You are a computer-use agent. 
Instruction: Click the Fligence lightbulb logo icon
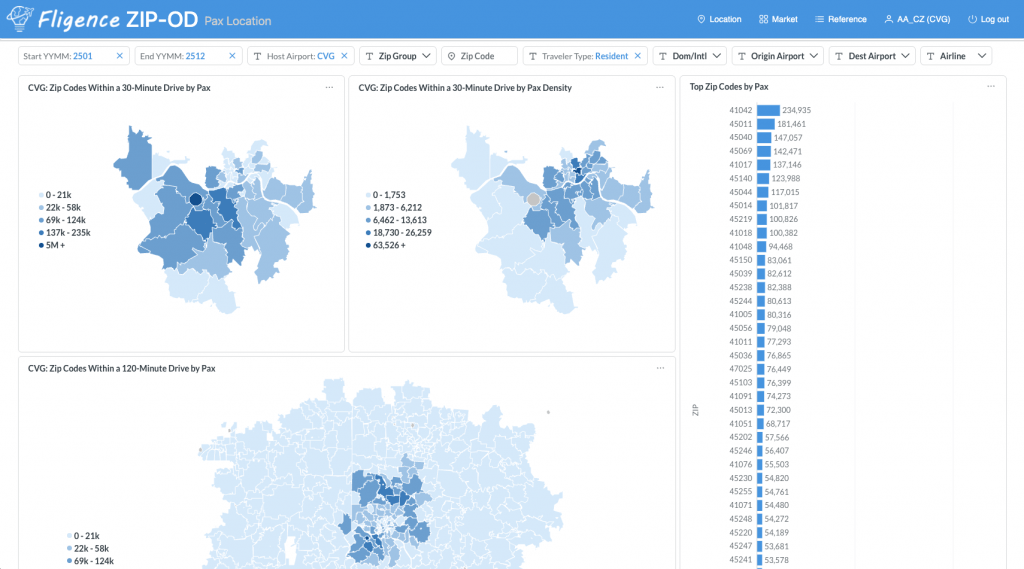pos(20,18)
